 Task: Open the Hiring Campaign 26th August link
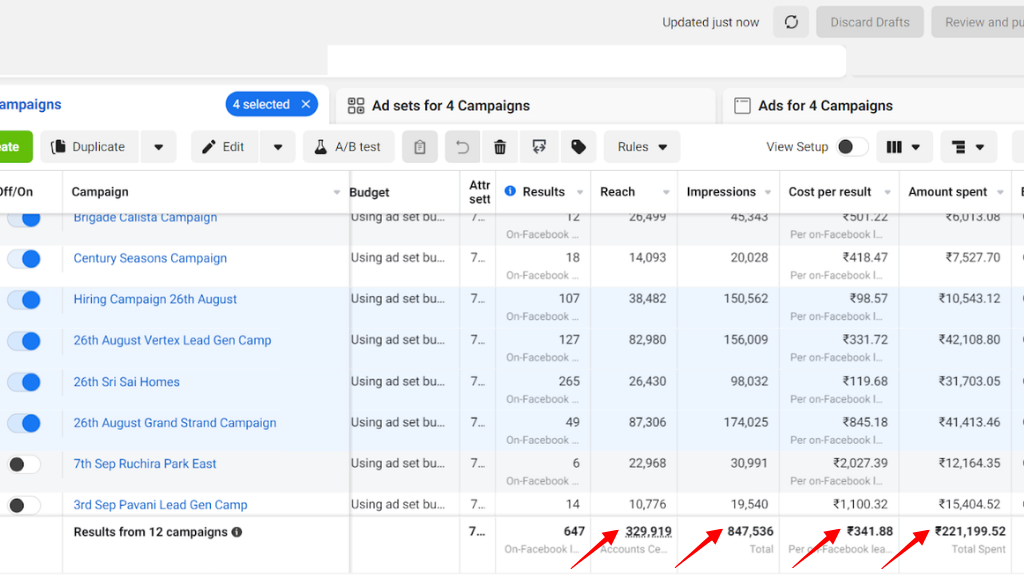click(x=155, y=299)
